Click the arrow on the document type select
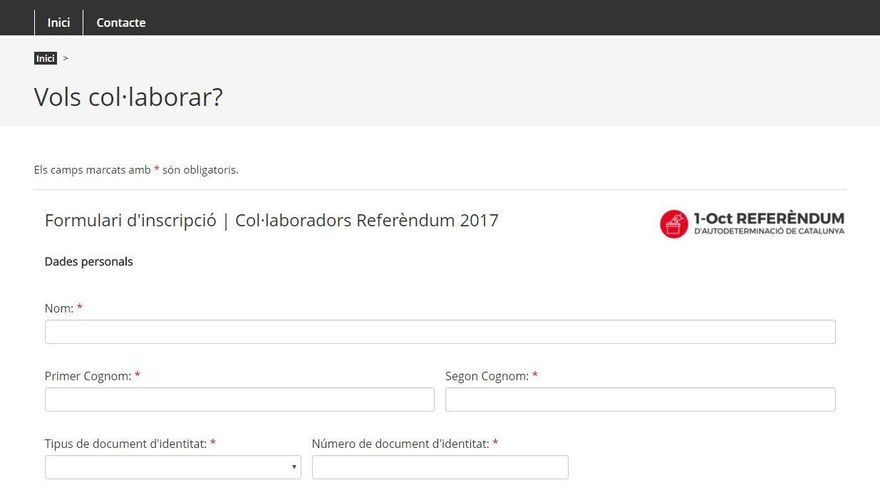Screen dimensions: 880x495 [294, 467]
